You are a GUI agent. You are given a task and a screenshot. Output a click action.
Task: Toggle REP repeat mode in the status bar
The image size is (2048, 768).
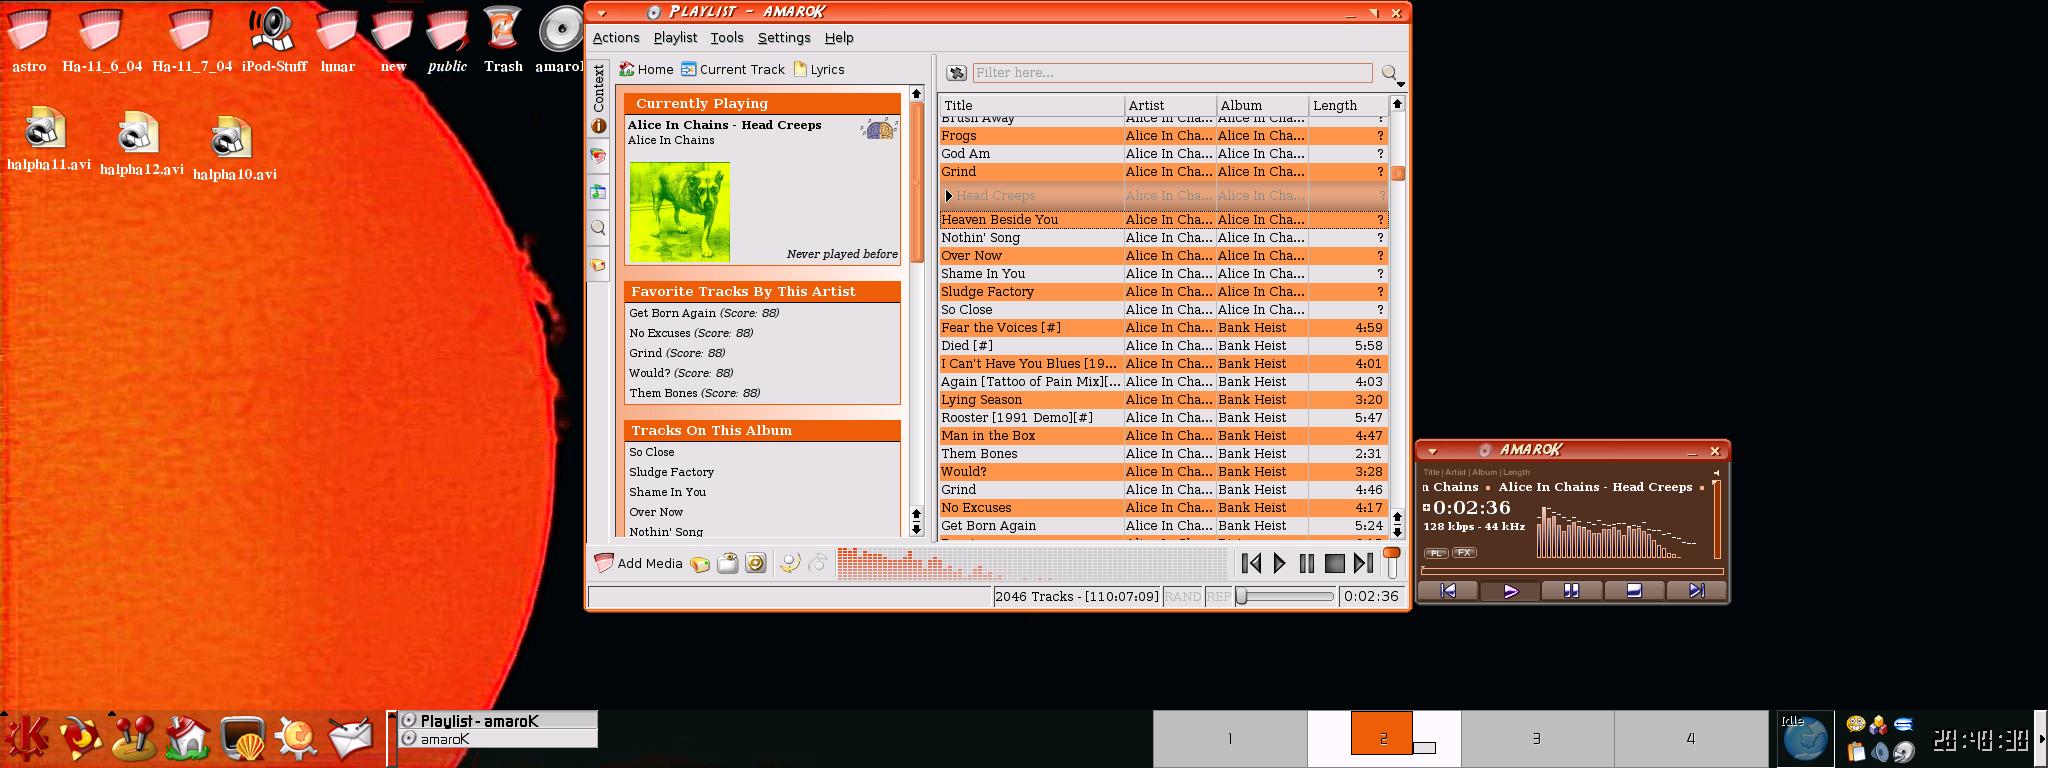1218,596
